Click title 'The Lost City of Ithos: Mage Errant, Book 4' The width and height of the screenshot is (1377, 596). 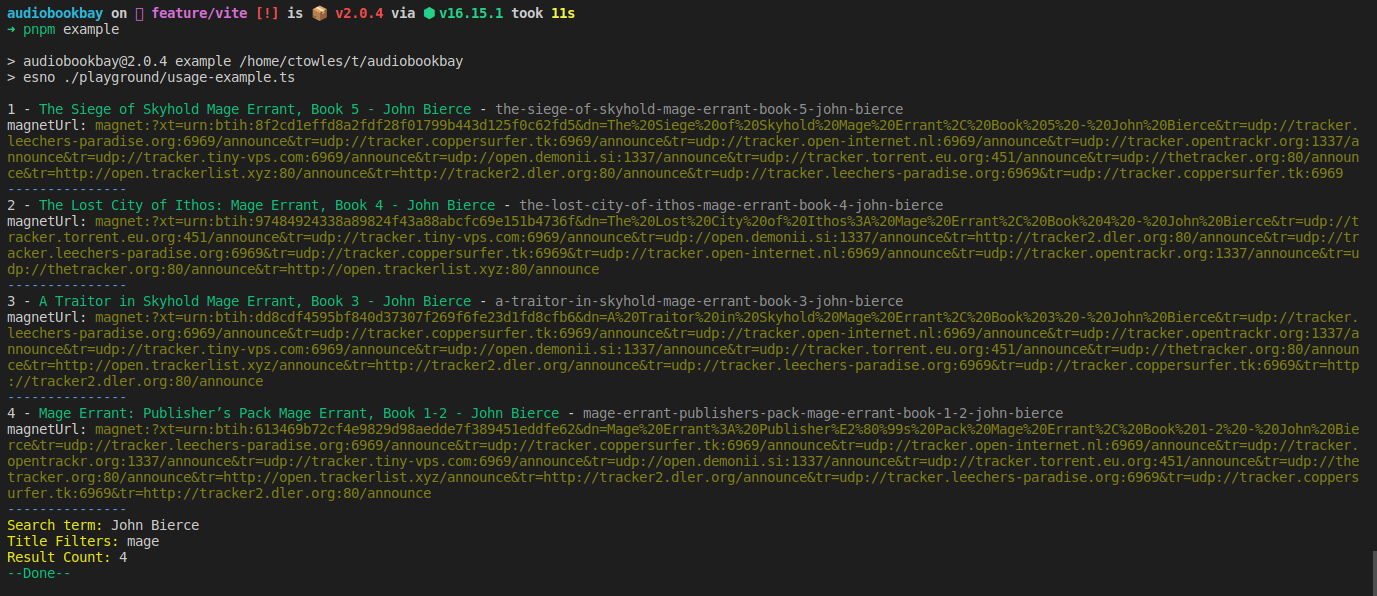[211, 205]
